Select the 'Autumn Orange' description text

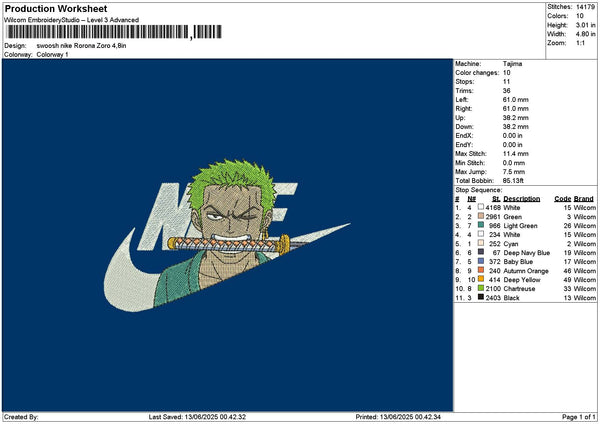point(526,271)
